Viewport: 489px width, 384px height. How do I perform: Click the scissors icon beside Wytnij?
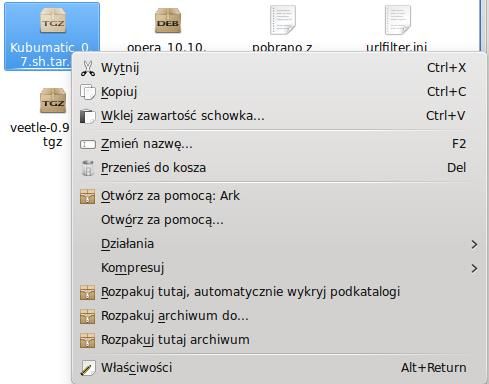88,68
